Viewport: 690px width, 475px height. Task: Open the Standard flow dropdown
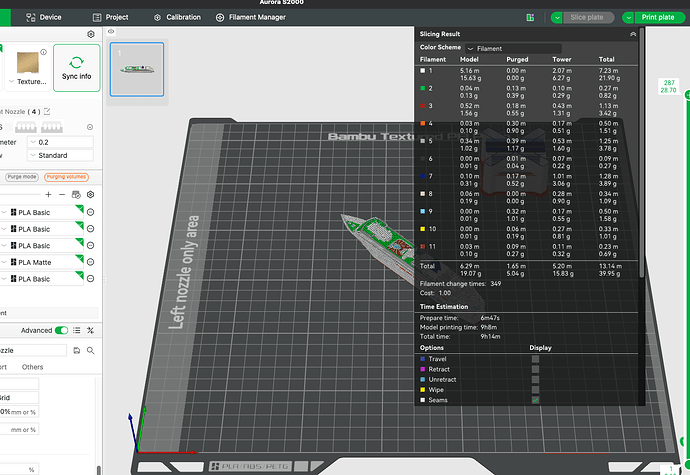60,155
